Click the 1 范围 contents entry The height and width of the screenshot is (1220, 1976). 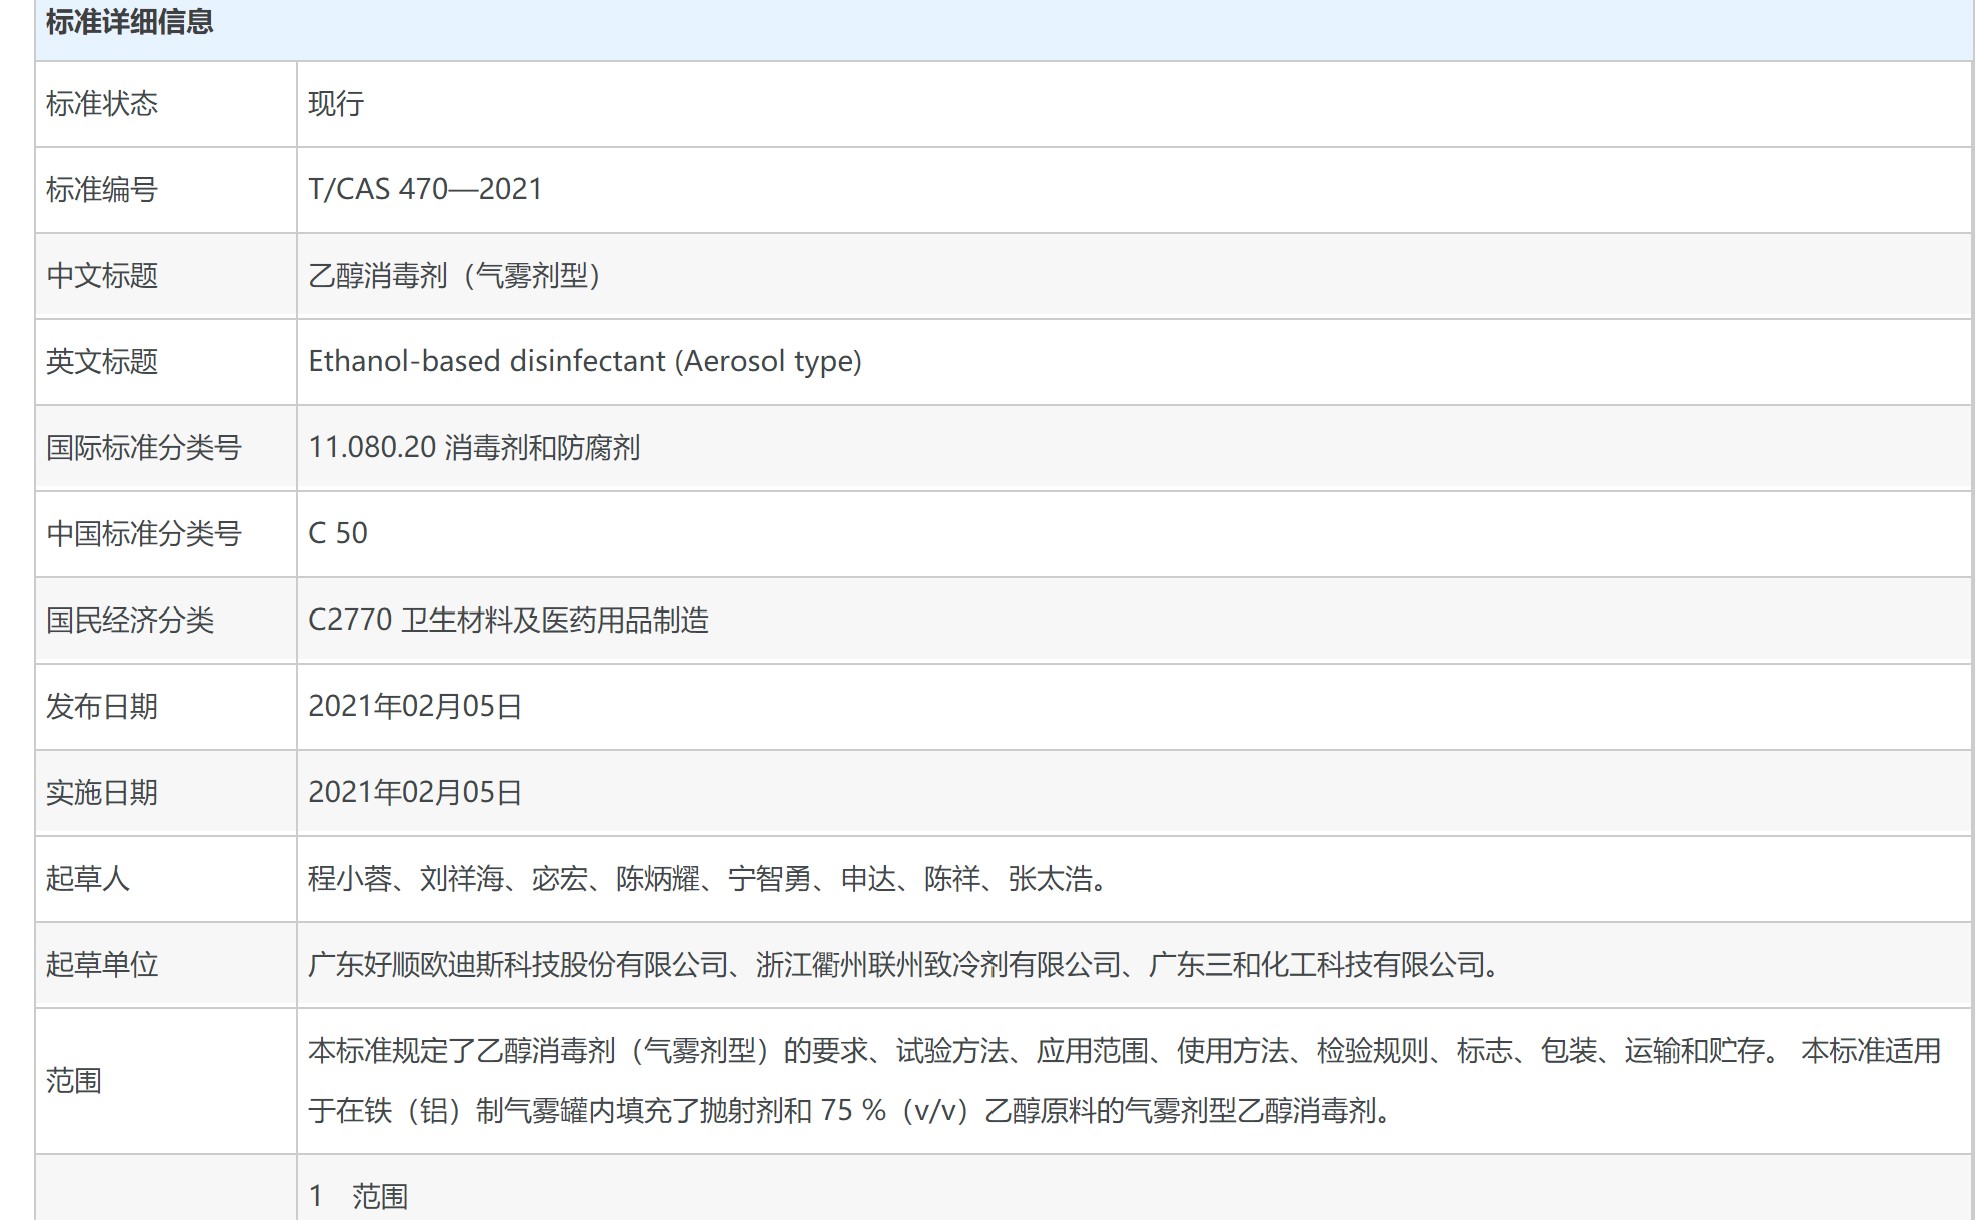coord(358,1197)
